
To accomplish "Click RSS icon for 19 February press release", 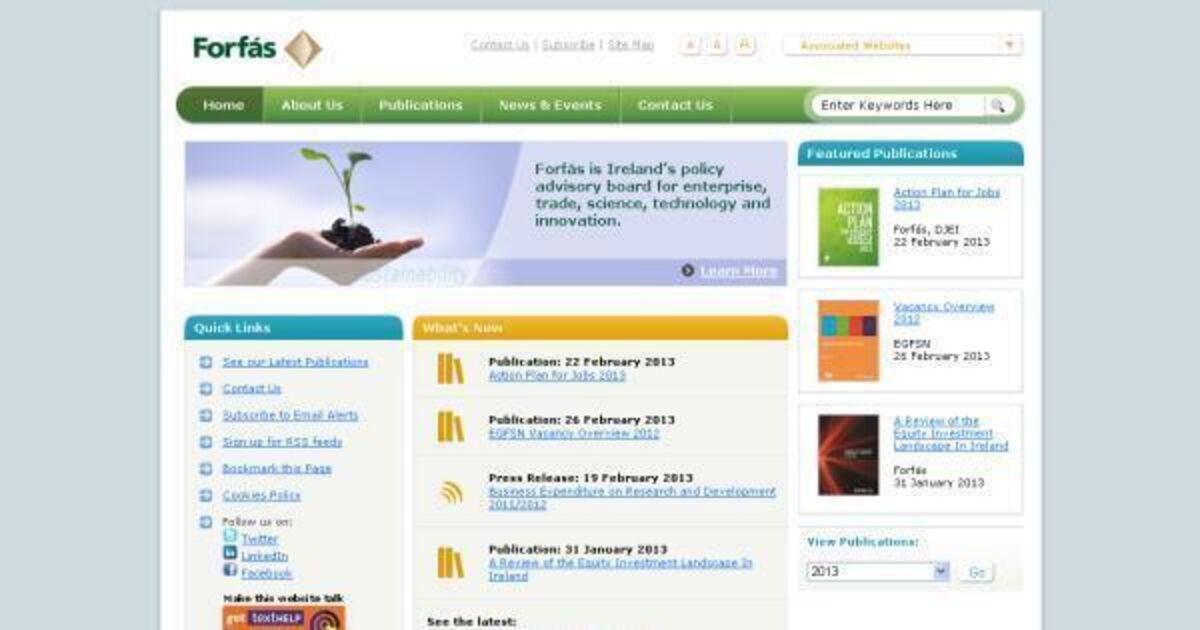I will [451, 492].
